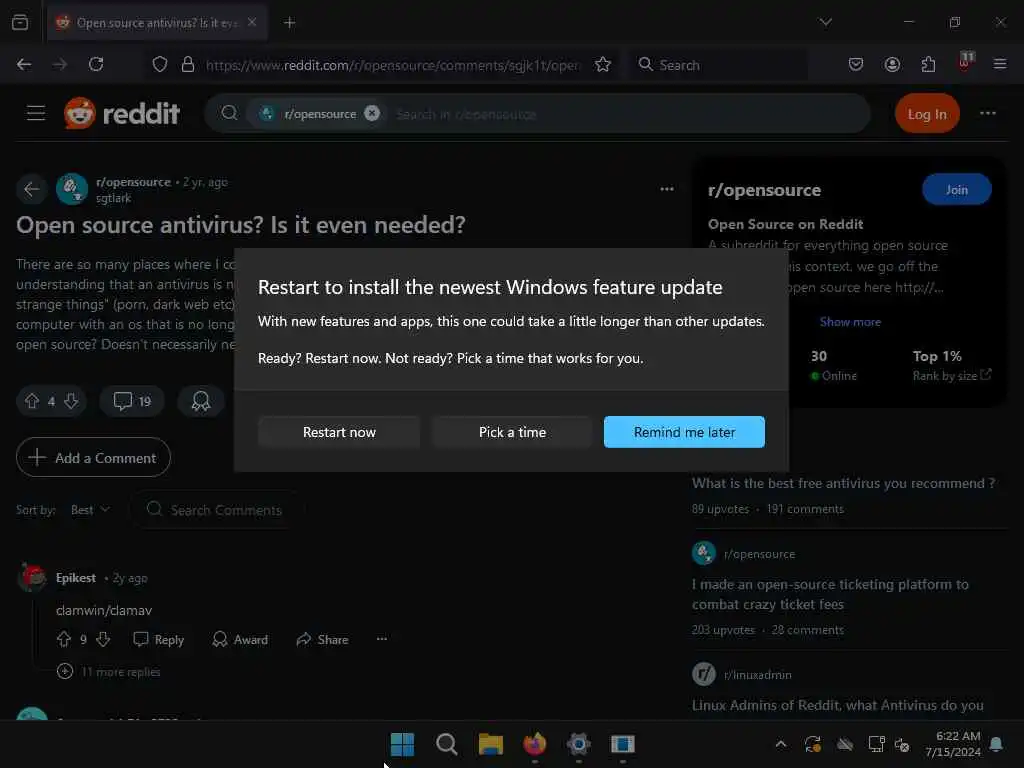Open Reddit hamburger navigation menu
The width and height of the screenshot is (1024, 768).
(x=36, y=113)
